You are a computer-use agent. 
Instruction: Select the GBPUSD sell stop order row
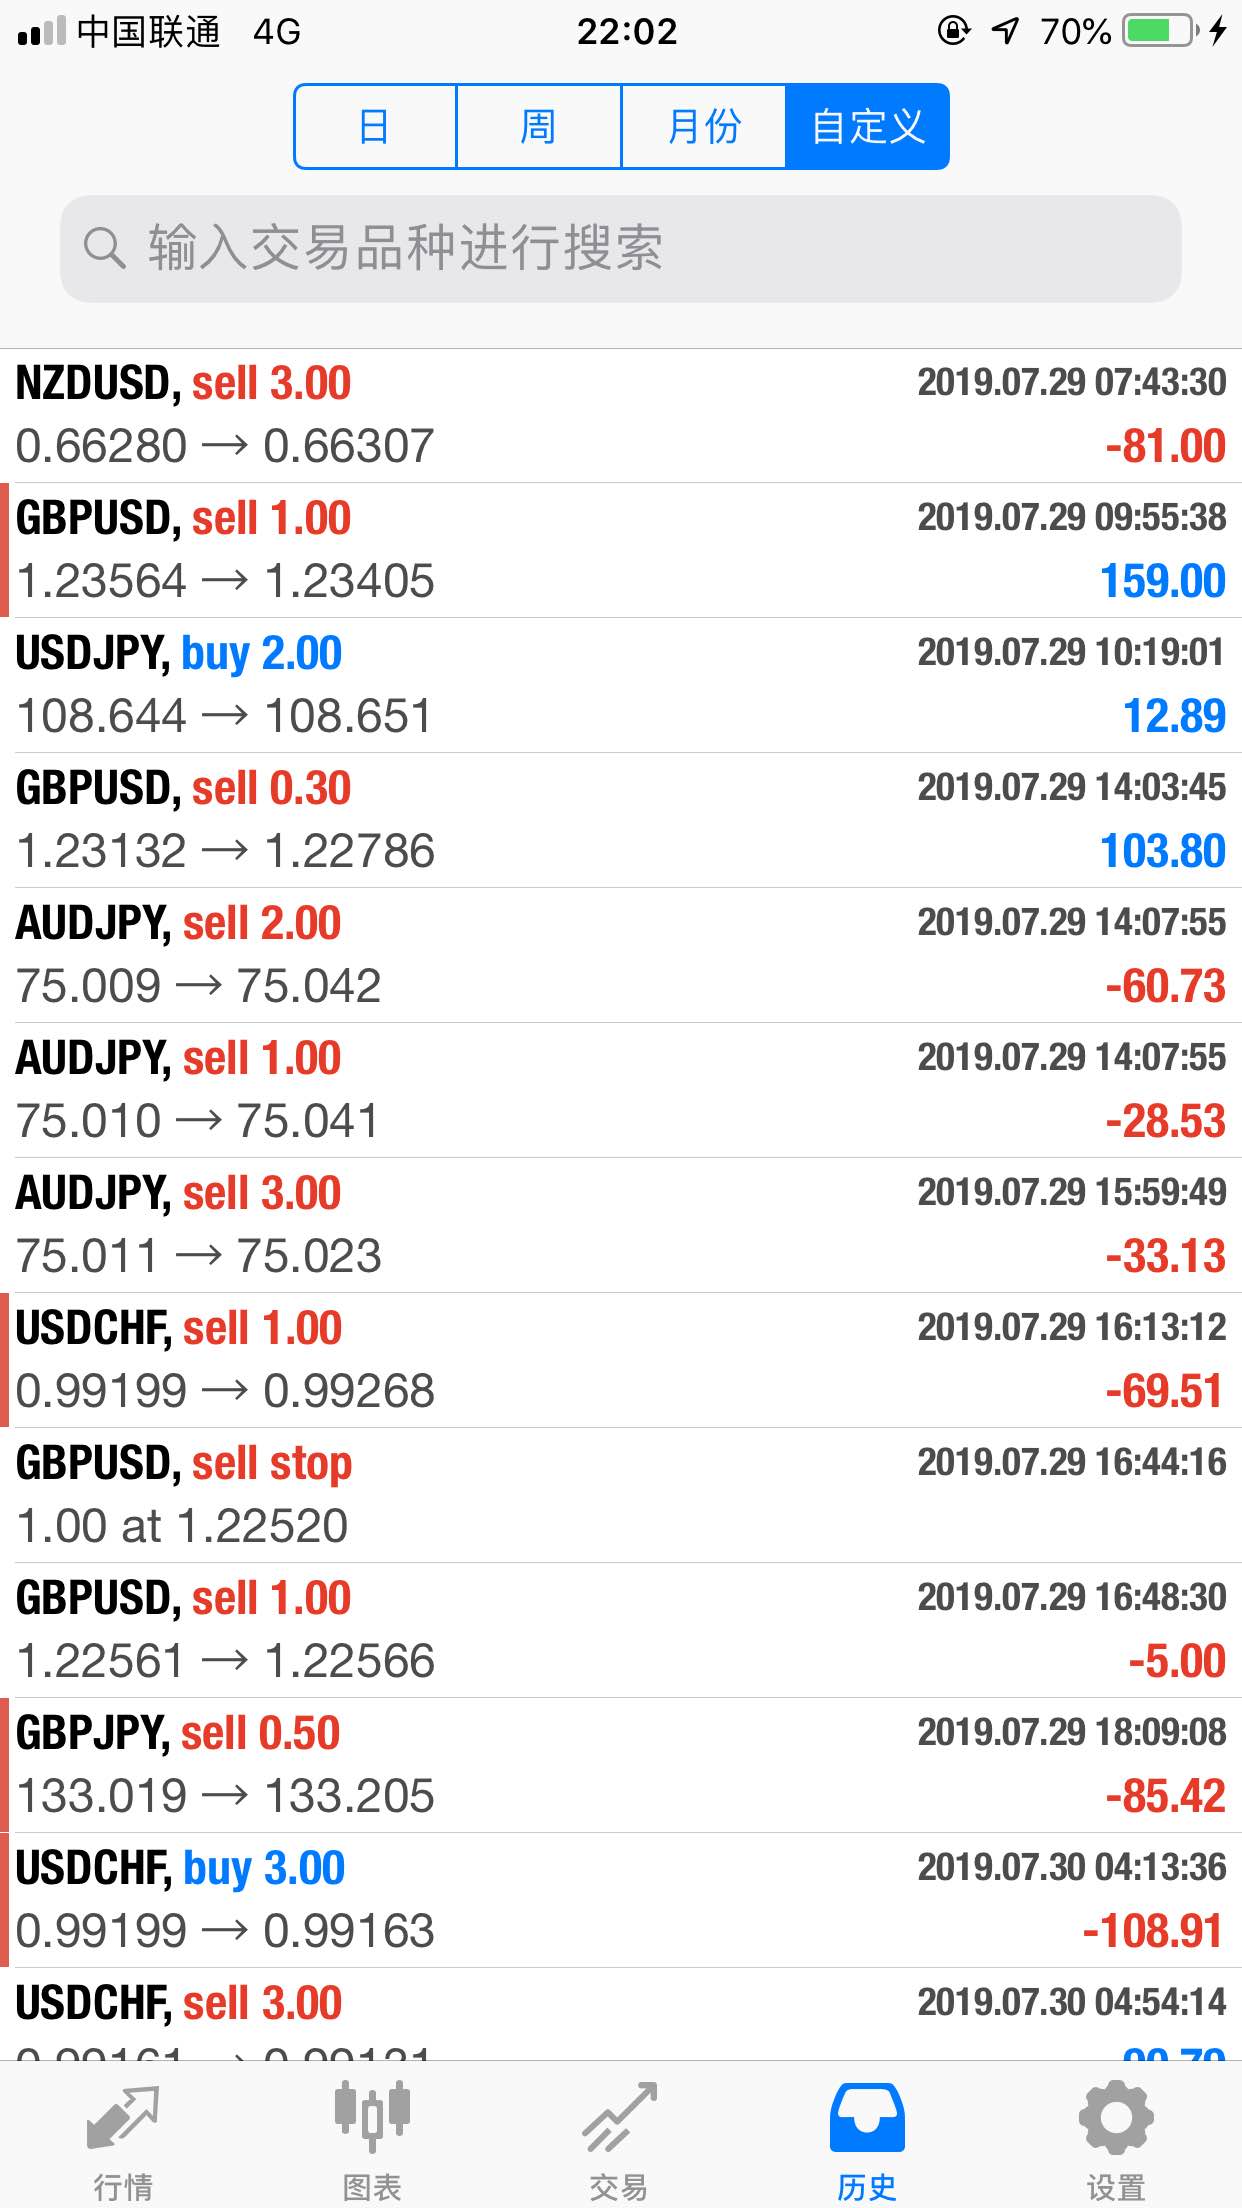click(621, 1496)
